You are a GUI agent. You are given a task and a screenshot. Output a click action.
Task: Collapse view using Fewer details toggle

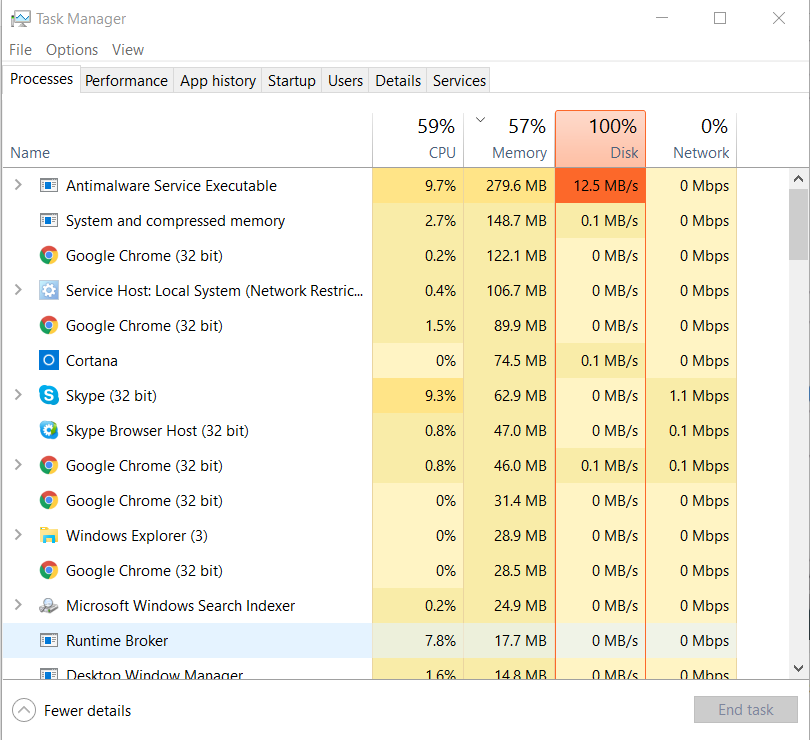coord(72,711)
